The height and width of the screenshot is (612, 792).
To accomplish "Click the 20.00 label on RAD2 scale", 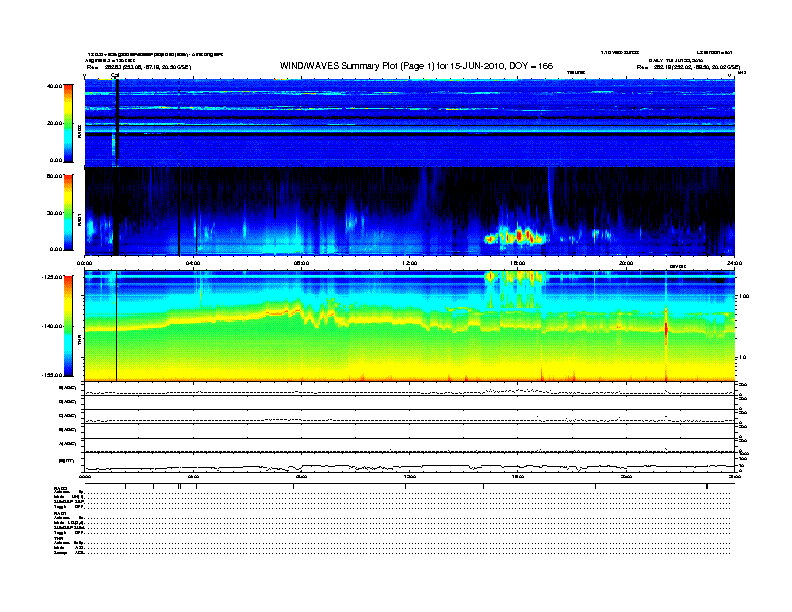I will click(x=55, y=123).
